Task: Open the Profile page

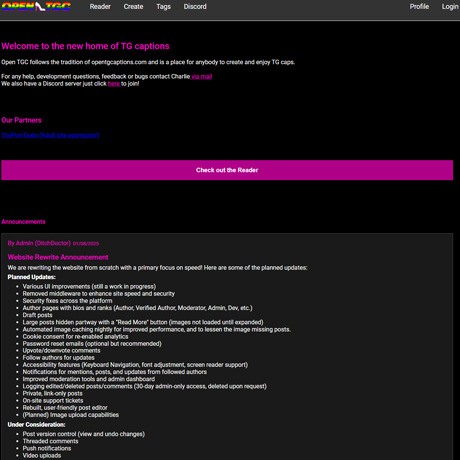Action: click(419, 7)
